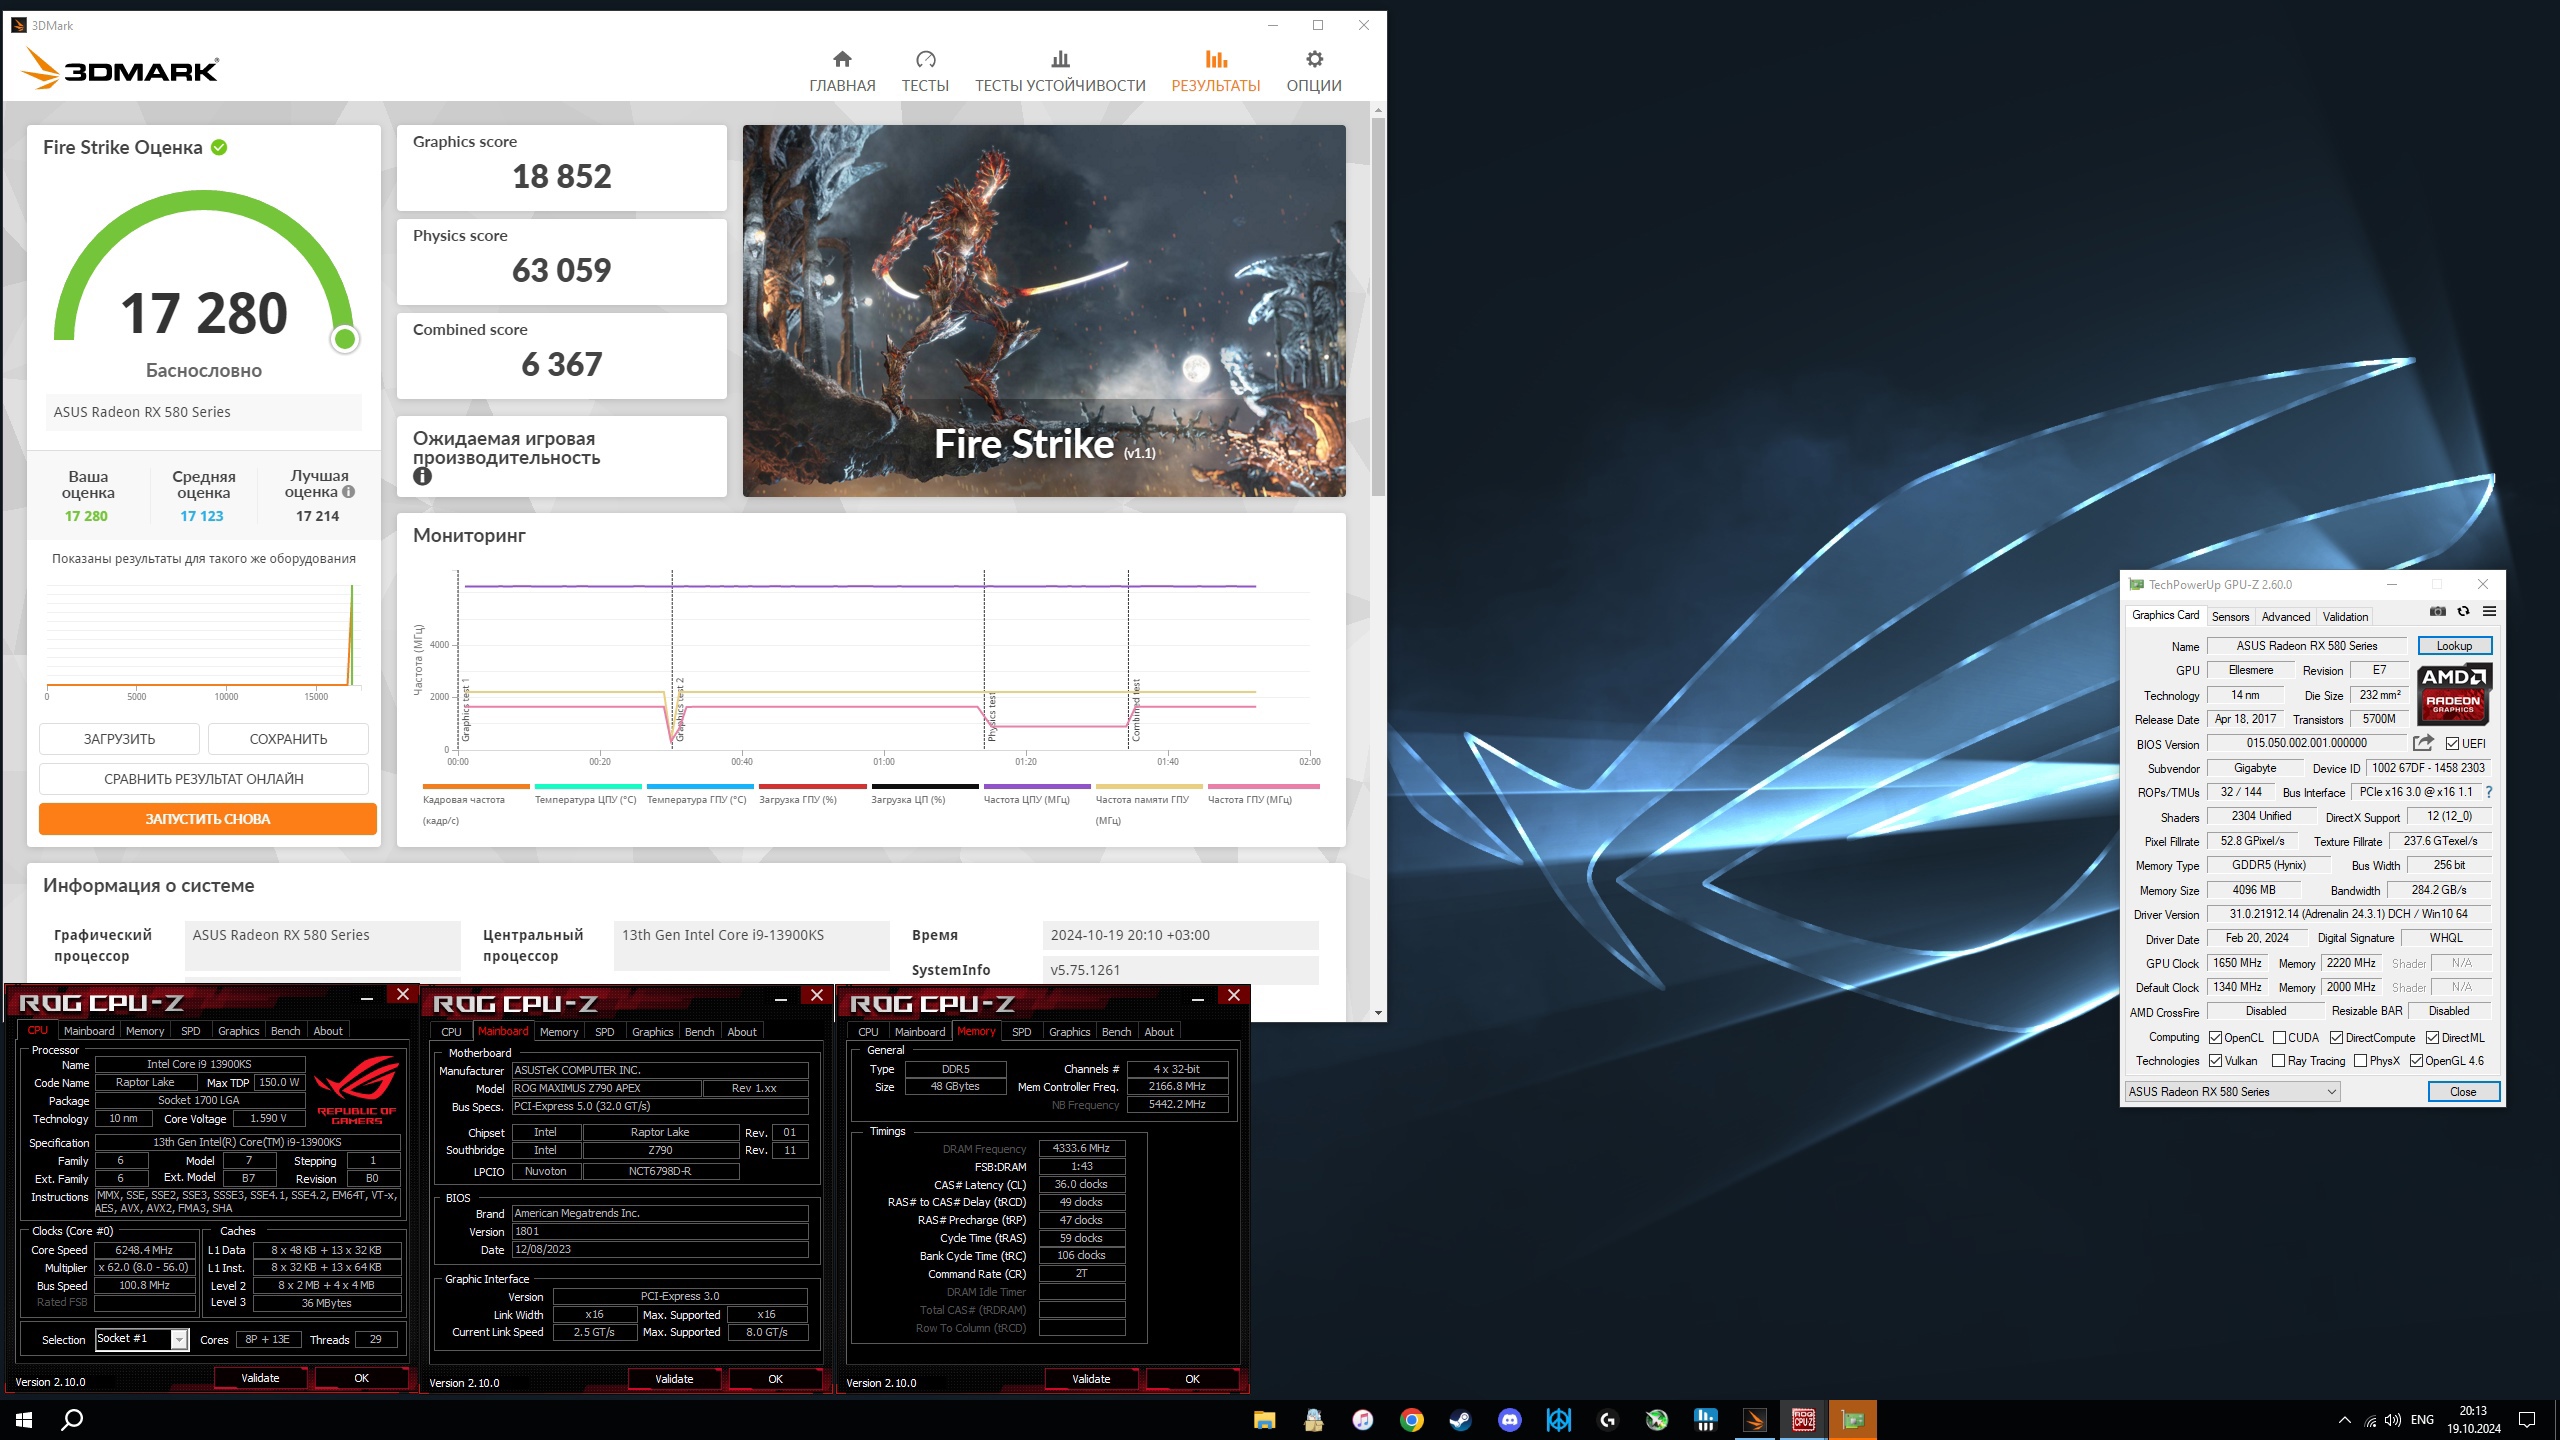The height and width of the screenshot is (1440, 2560).
Task: Click the pink Частота ГПУ legend swatch
Action: pos(1263,787)
